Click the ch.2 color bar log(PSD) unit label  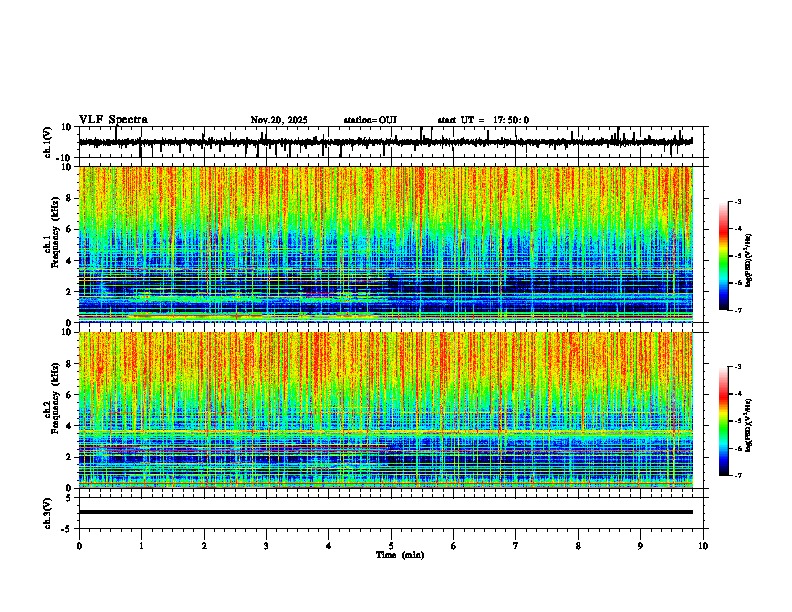(x=749, y=425)
